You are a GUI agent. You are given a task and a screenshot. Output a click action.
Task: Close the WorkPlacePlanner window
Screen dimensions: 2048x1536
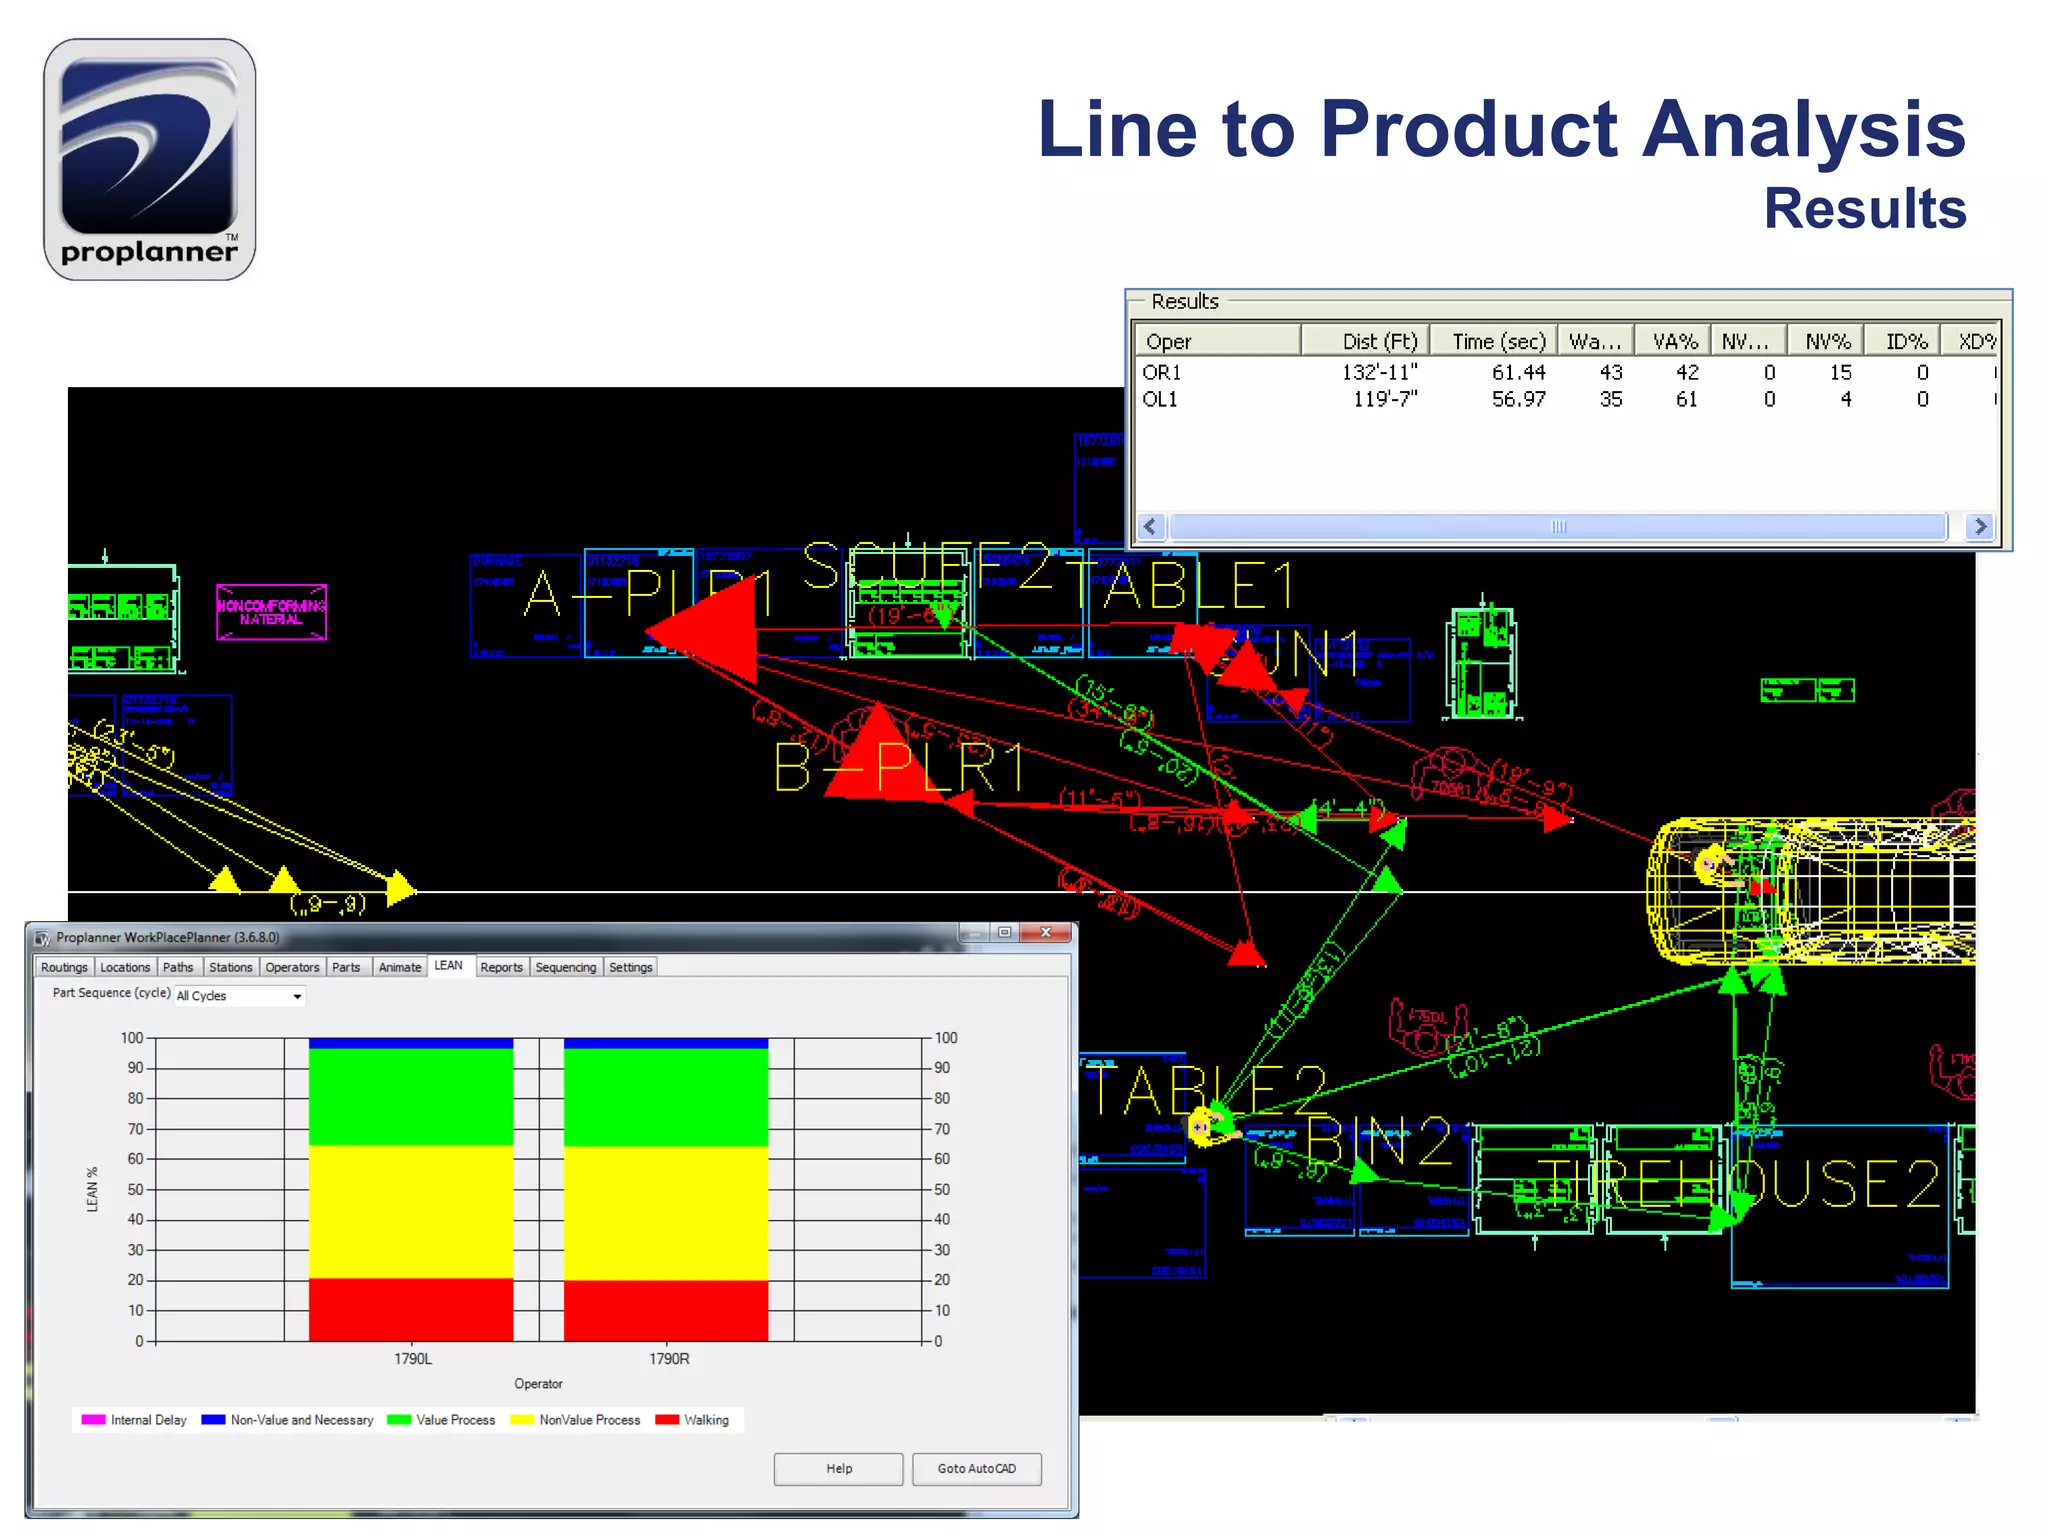1045,932
